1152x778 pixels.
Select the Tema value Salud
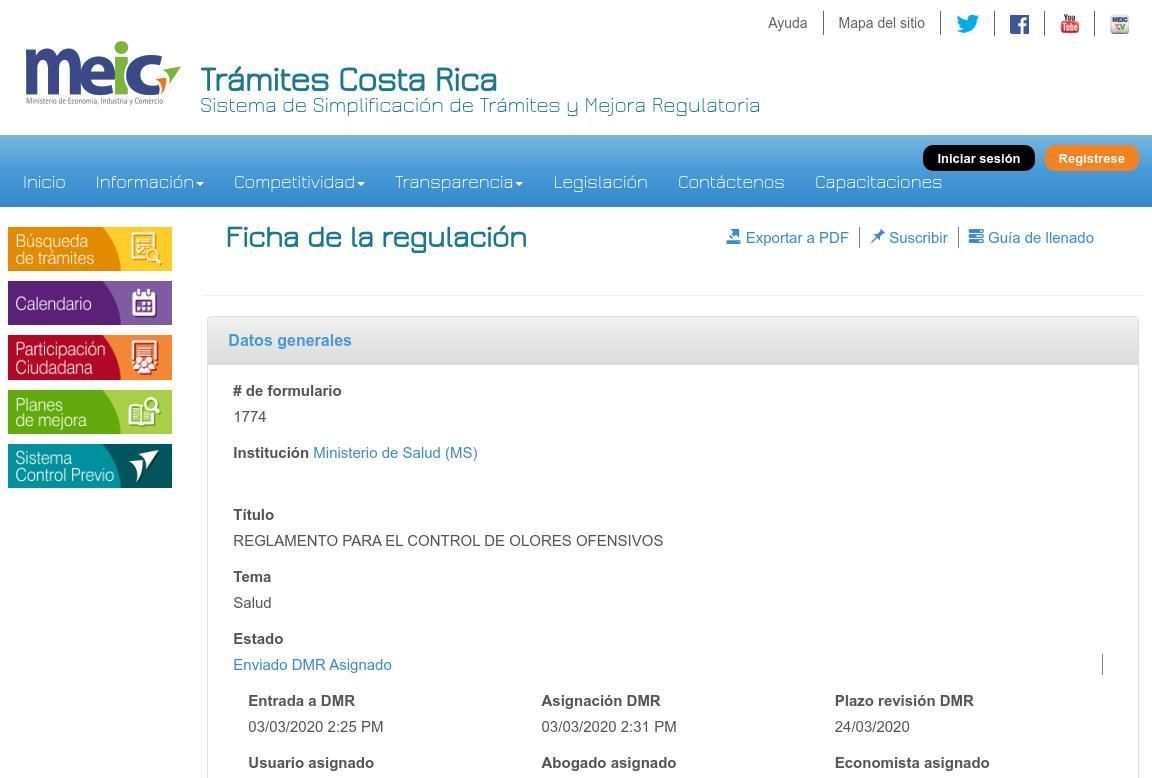(x=252, y=602)
